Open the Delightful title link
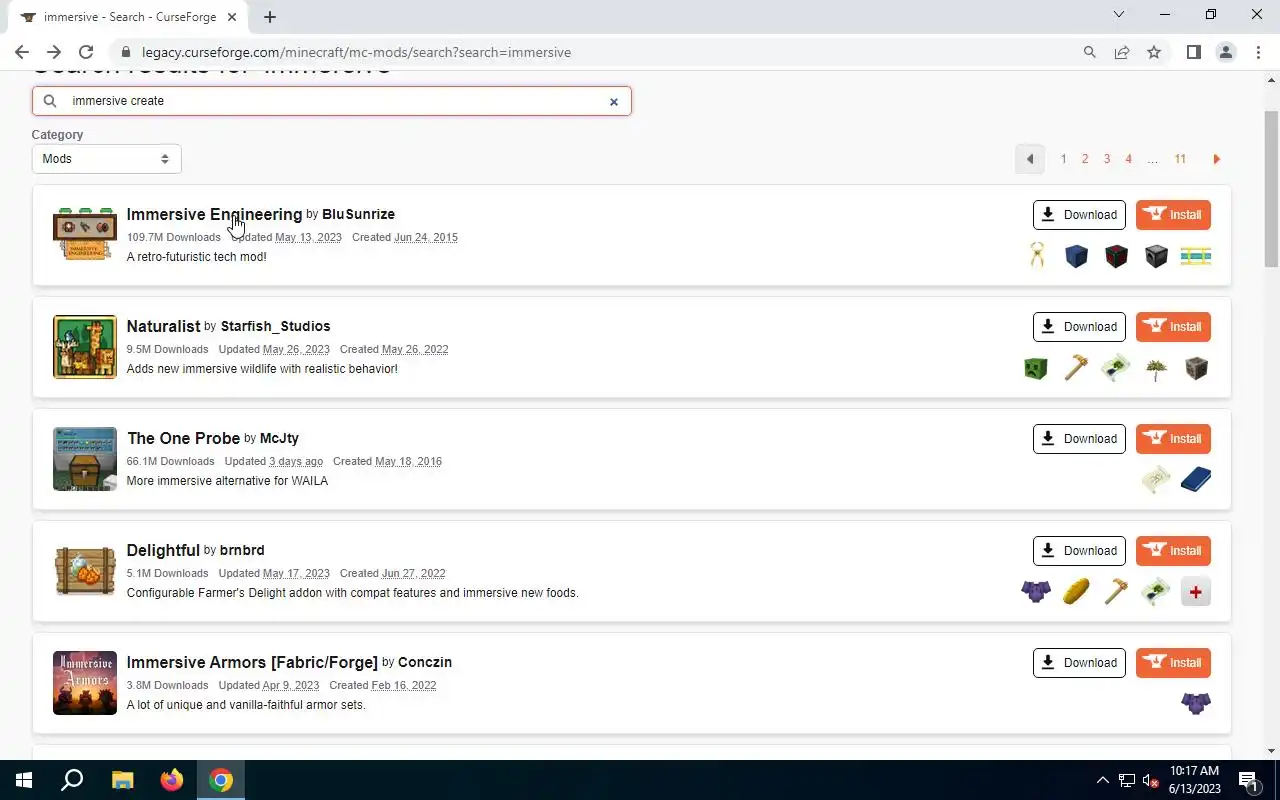 click(x=163, y=550)
